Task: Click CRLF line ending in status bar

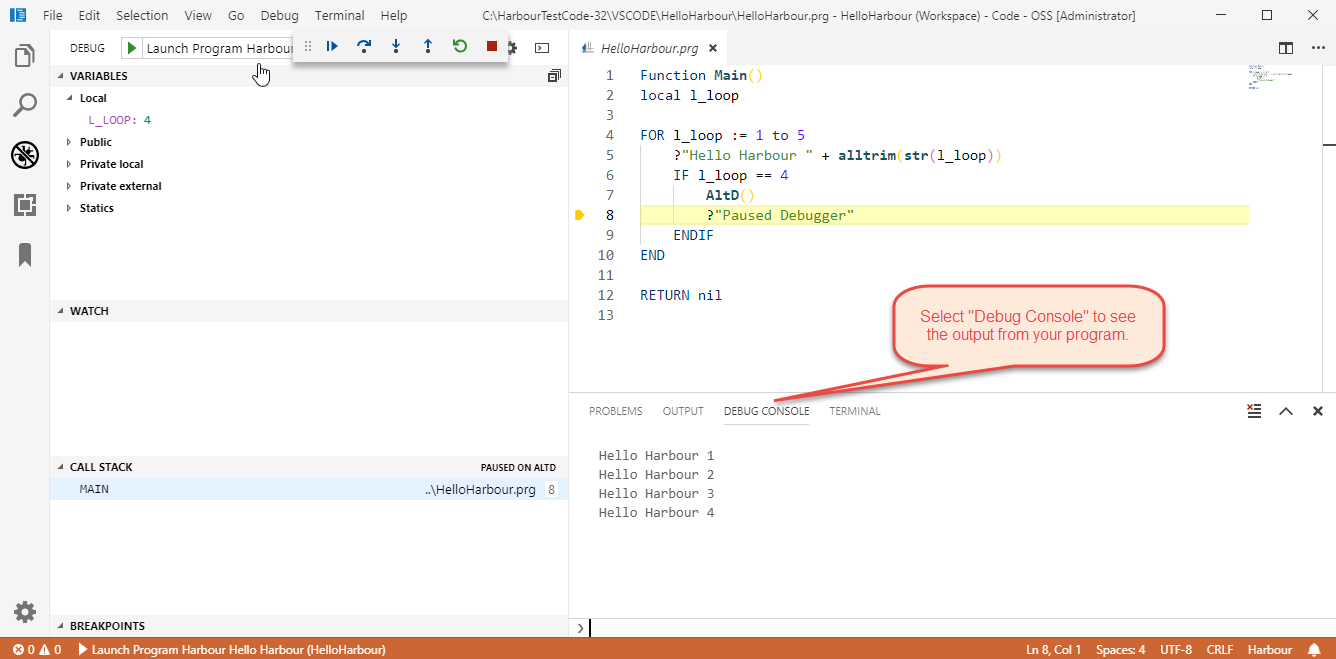Action: (x=1219, y=650)
